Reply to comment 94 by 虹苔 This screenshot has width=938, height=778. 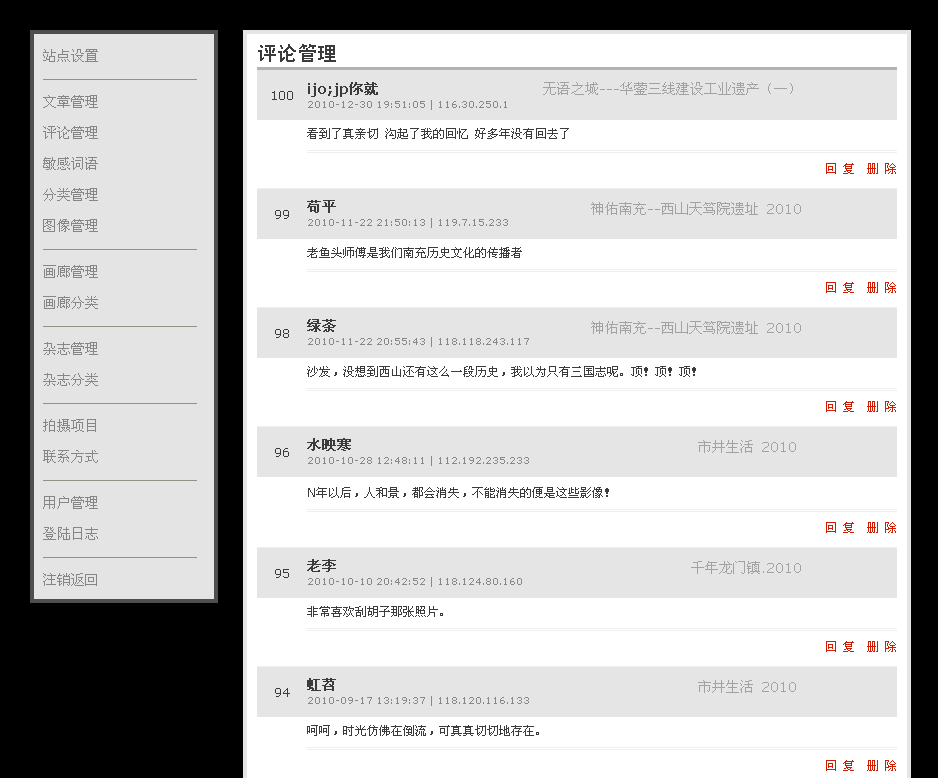click(839, 765)
